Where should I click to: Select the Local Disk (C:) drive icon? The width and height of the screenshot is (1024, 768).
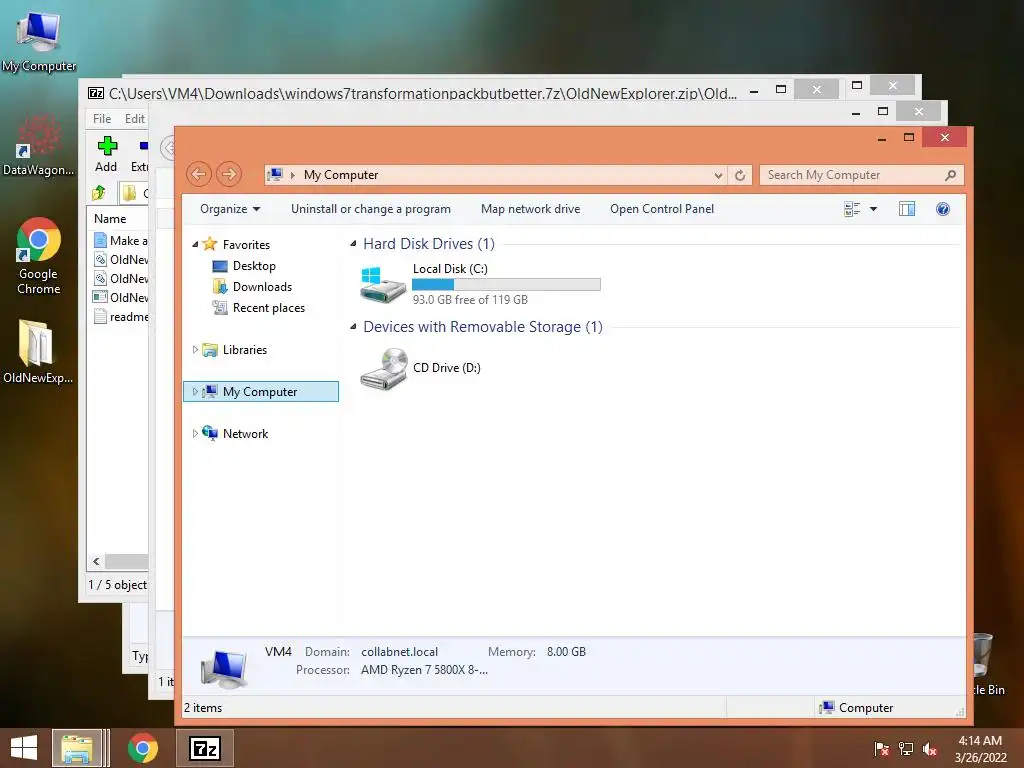tap(383, 285)
